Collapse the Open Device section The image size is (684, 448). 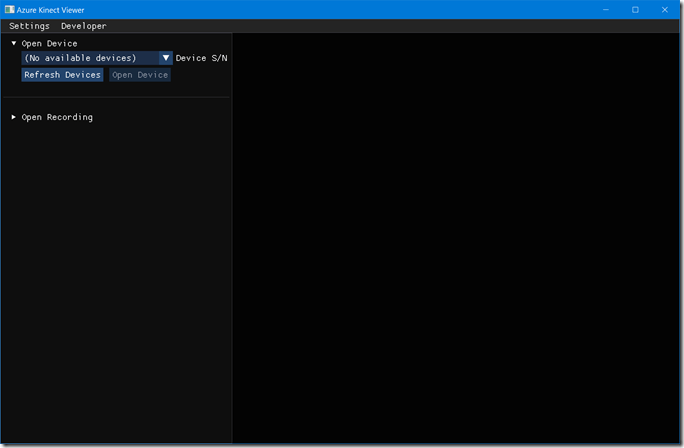click(14, 43)
